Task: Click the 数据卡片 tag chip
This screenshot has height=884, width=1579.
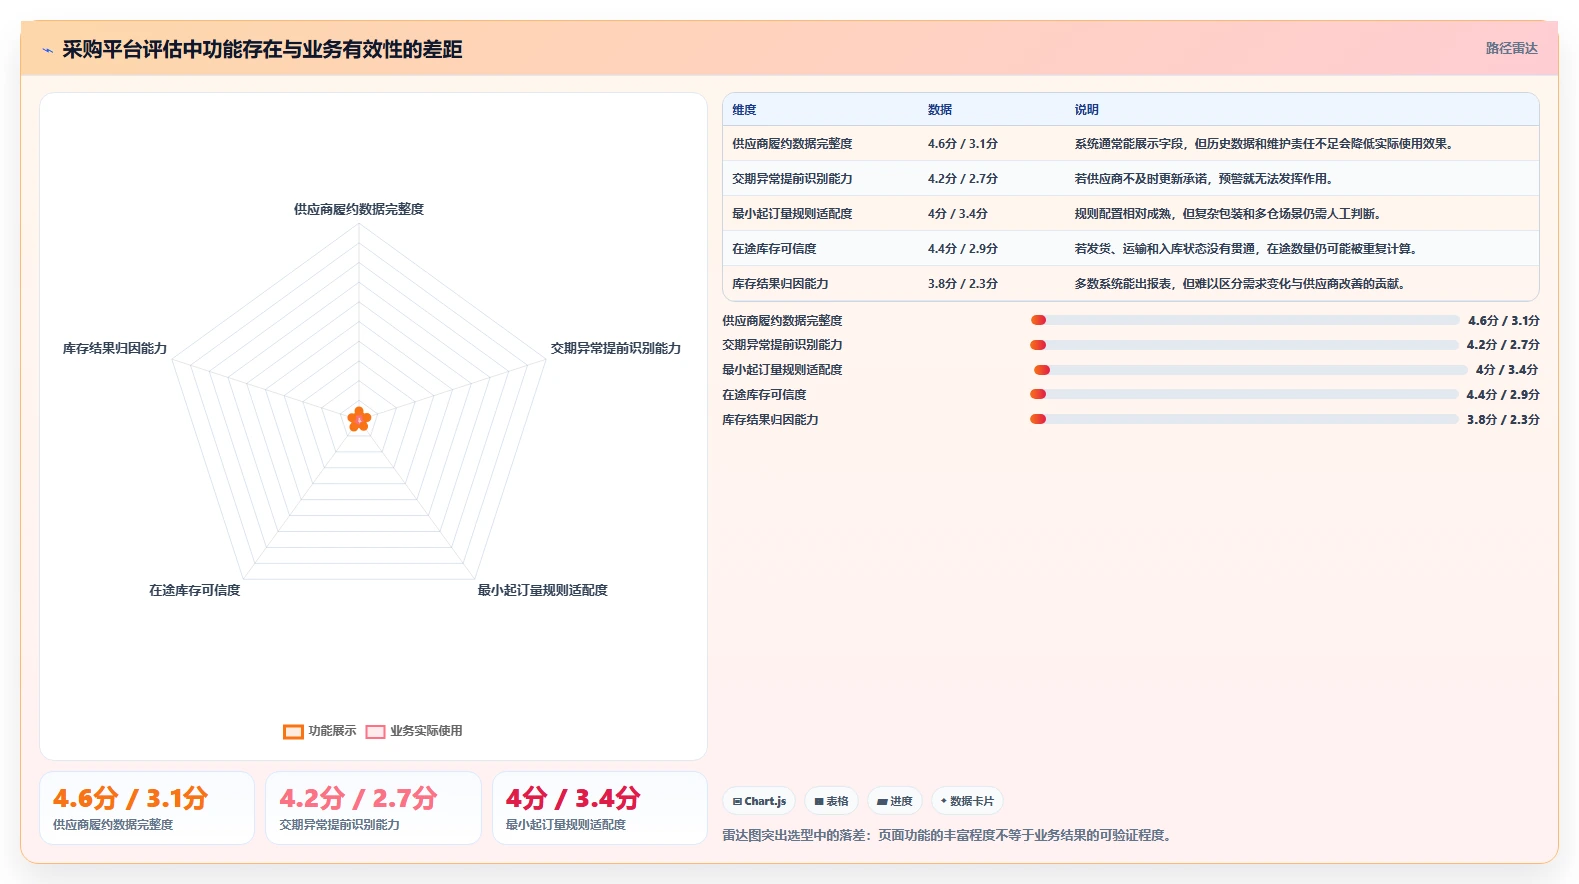Action: tap(967, 801)
